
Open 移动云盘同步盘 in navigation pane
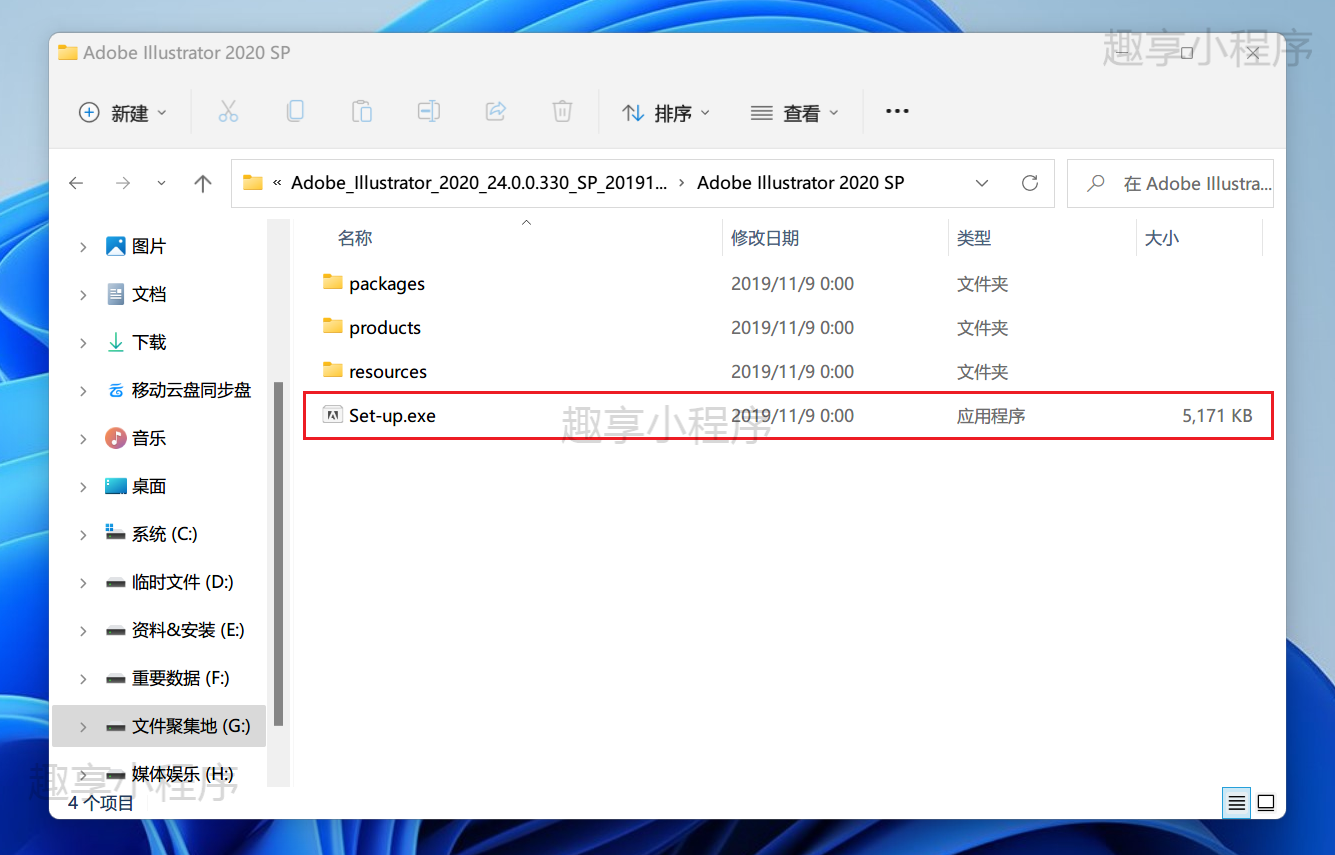point(191,390)
